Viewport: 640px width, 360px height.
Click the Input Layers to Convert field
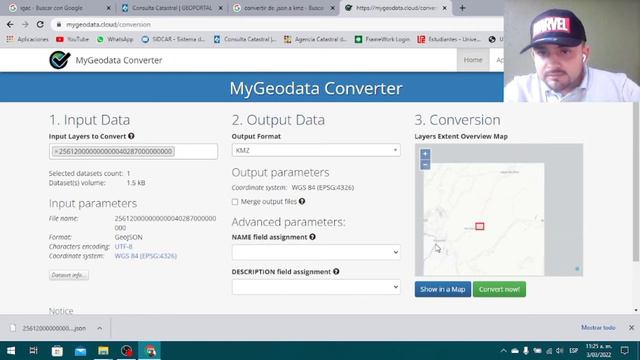(133, 151)
